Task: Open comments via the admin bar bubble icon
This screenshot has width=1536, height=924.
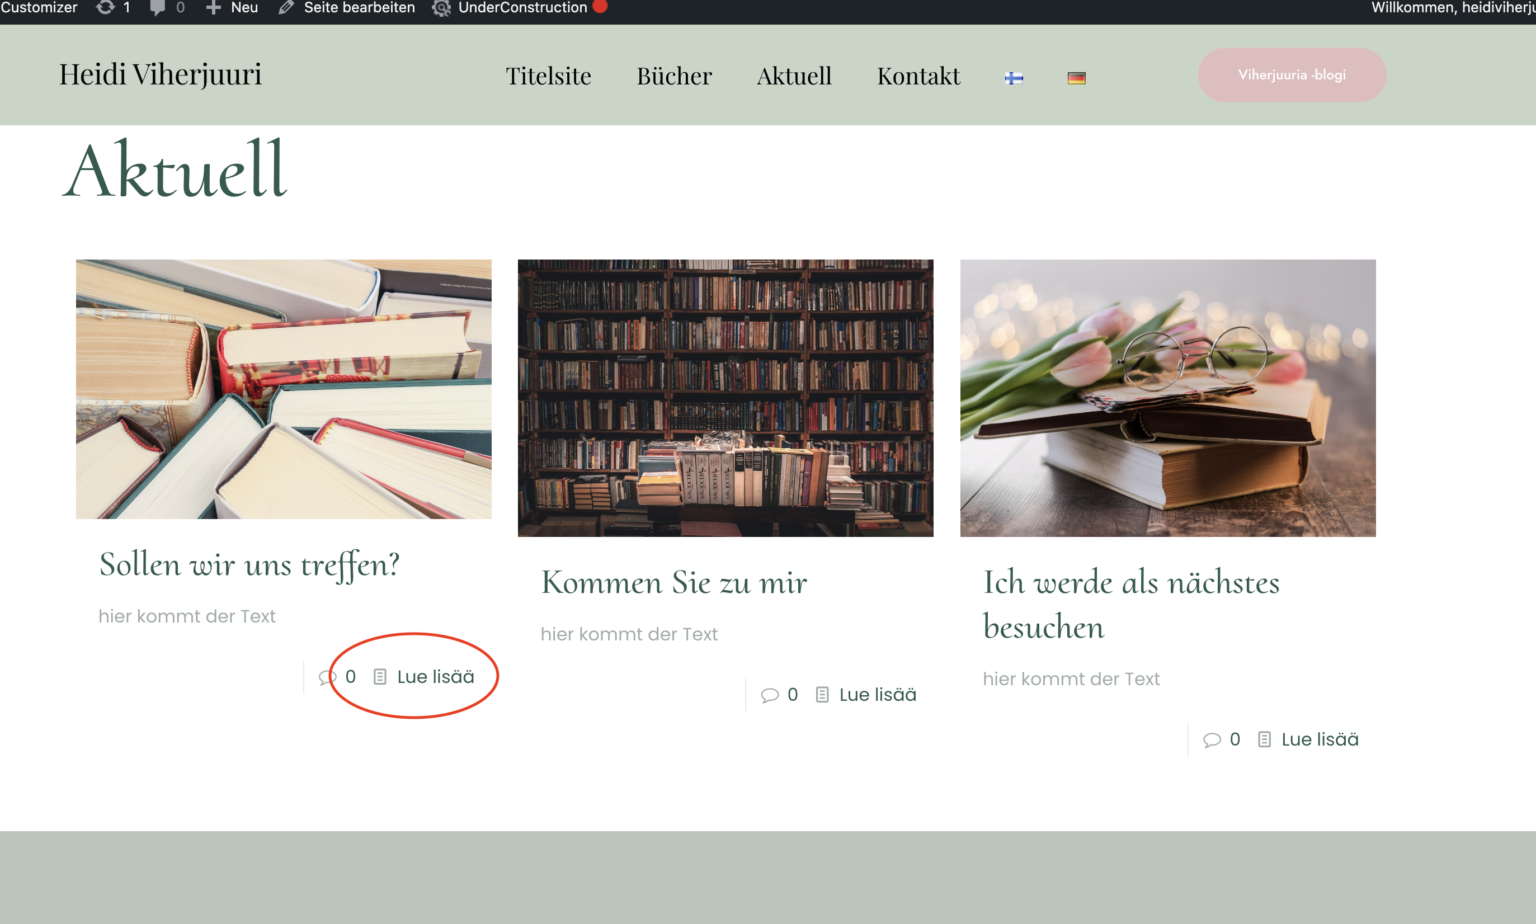Action: click(157, 8)
